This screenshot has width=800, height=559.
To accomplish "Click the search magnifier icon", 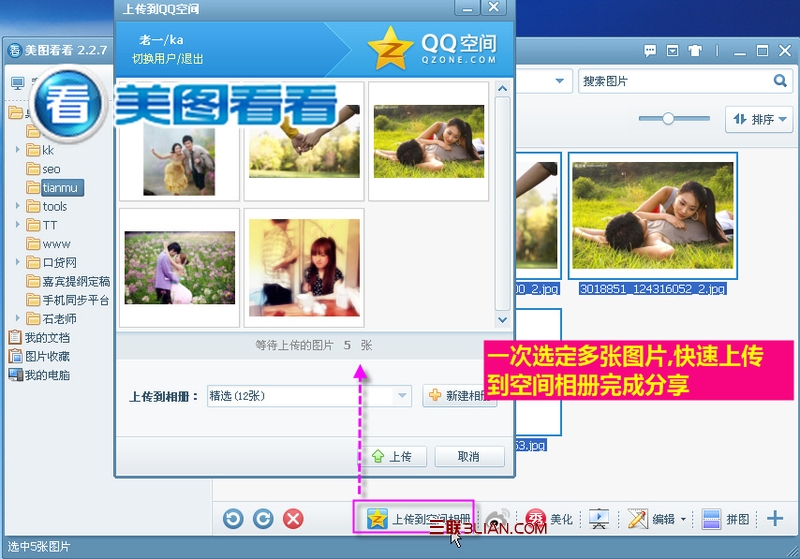I will (780, 81).
